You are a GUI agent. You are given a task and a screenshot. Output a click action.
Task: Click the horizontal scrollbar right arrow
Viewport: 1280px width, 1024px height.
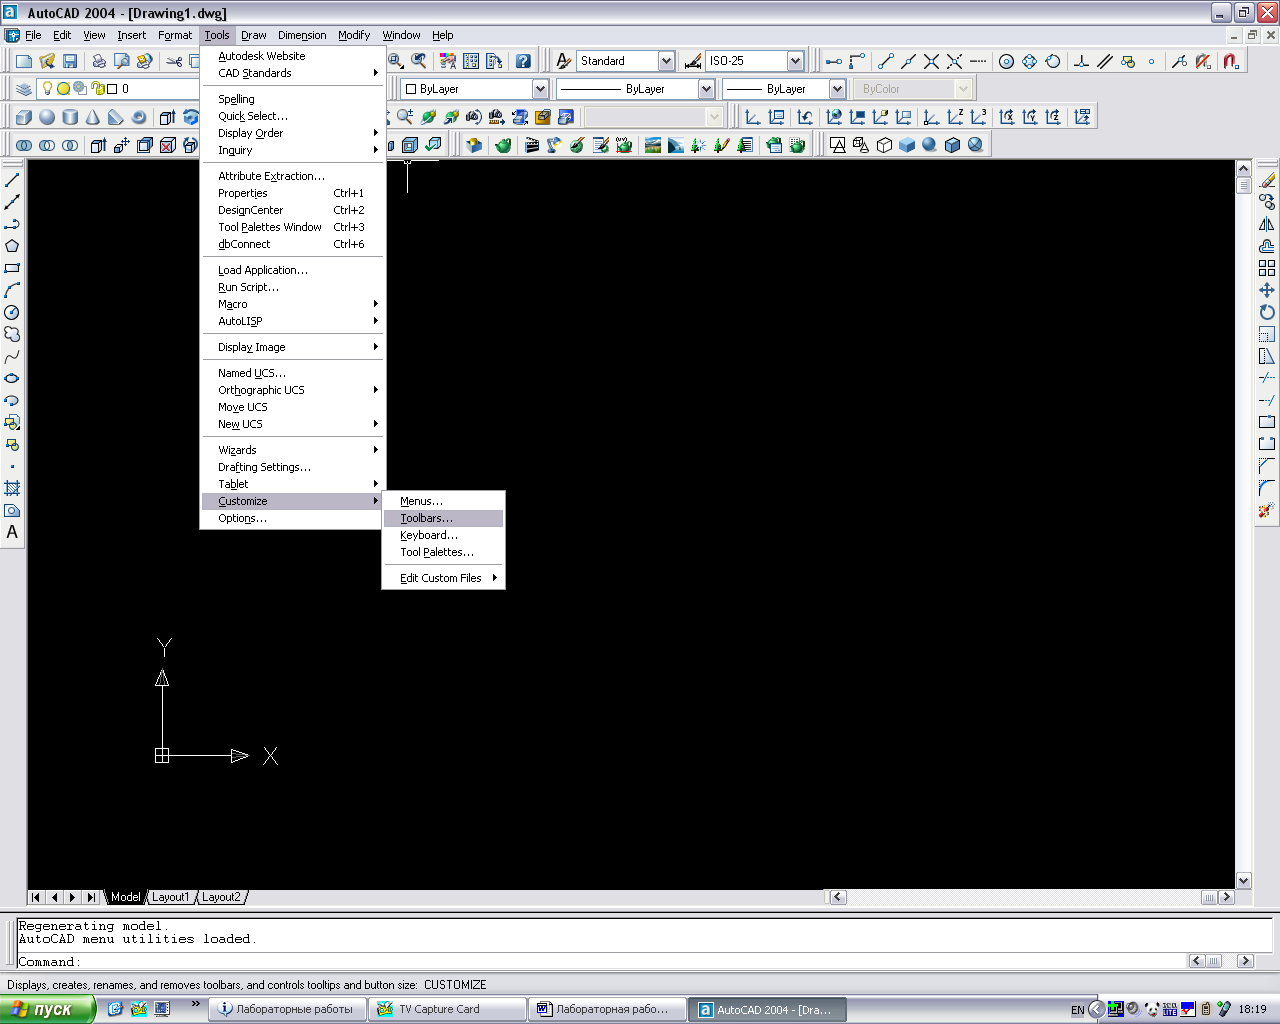tap(1227, 897)
